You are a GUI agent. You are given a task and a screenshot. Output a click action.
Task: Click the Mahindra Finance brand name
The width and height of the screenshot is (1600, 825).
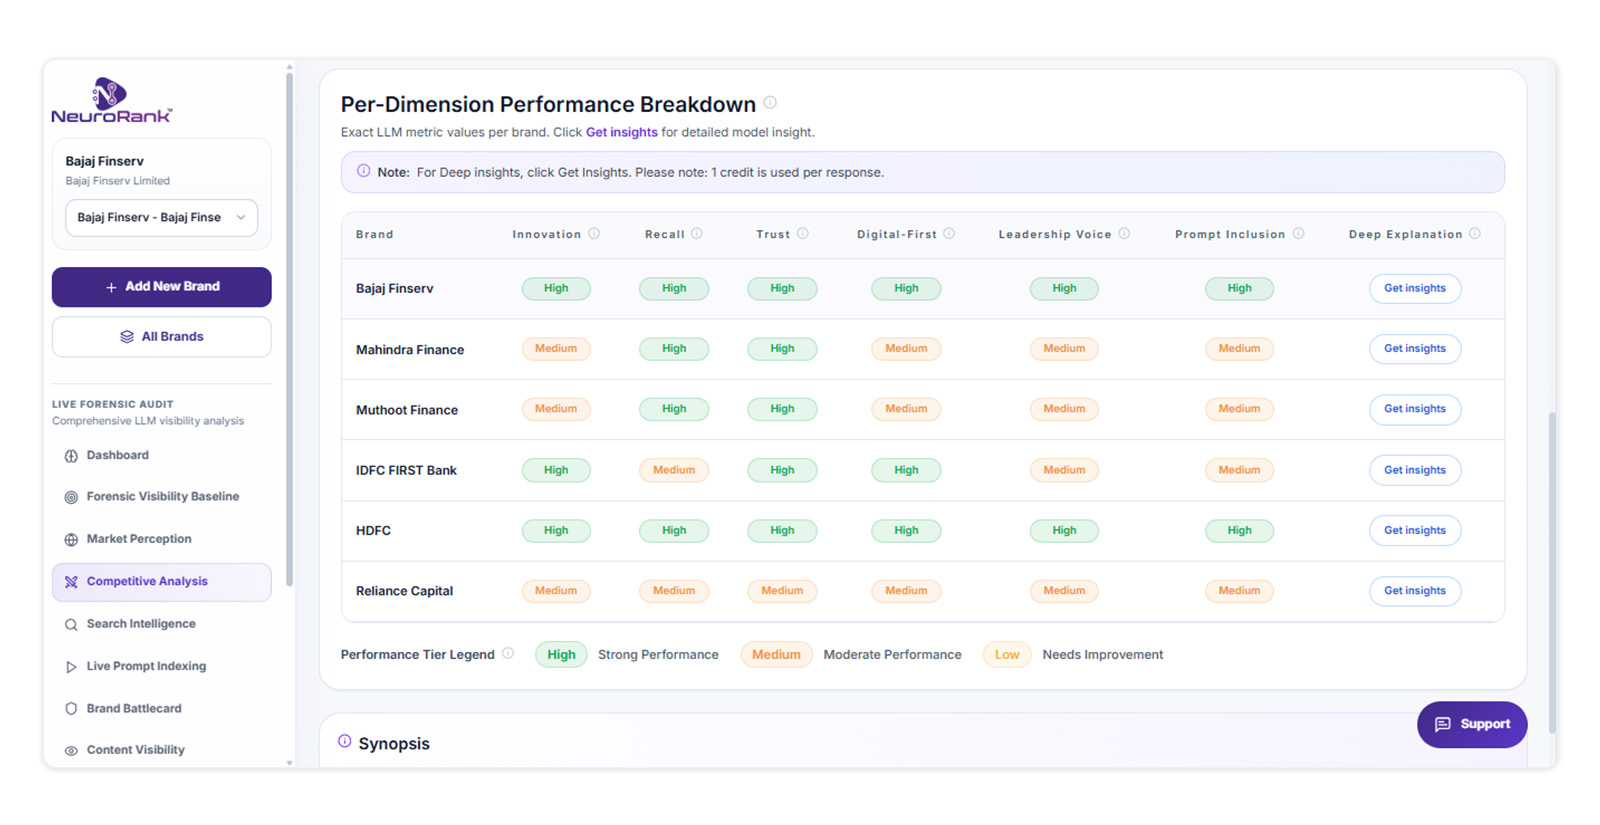click(410, 350)
